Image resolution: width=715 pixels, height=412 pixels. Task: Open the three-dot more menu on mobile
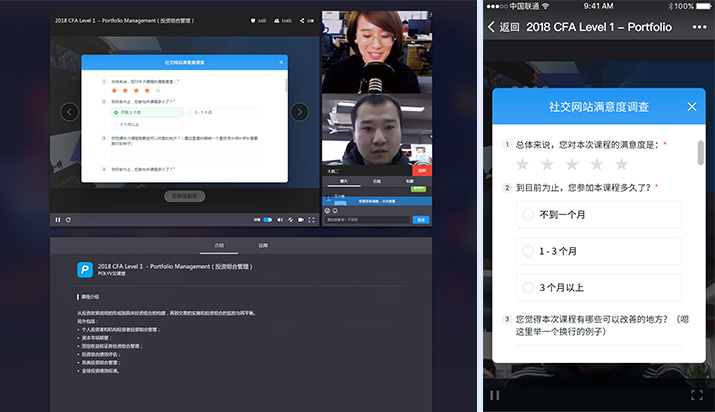pyautogui.click(x=699, y=26)
